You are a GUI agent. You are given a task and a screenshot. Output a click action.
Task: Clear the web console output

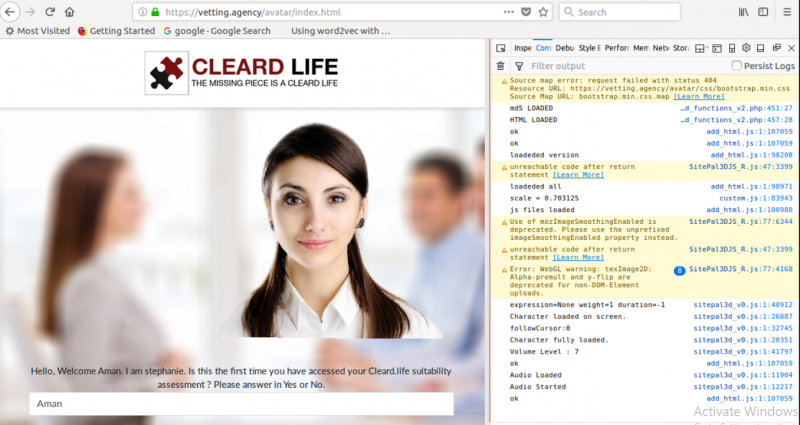[x=501, y=66]
